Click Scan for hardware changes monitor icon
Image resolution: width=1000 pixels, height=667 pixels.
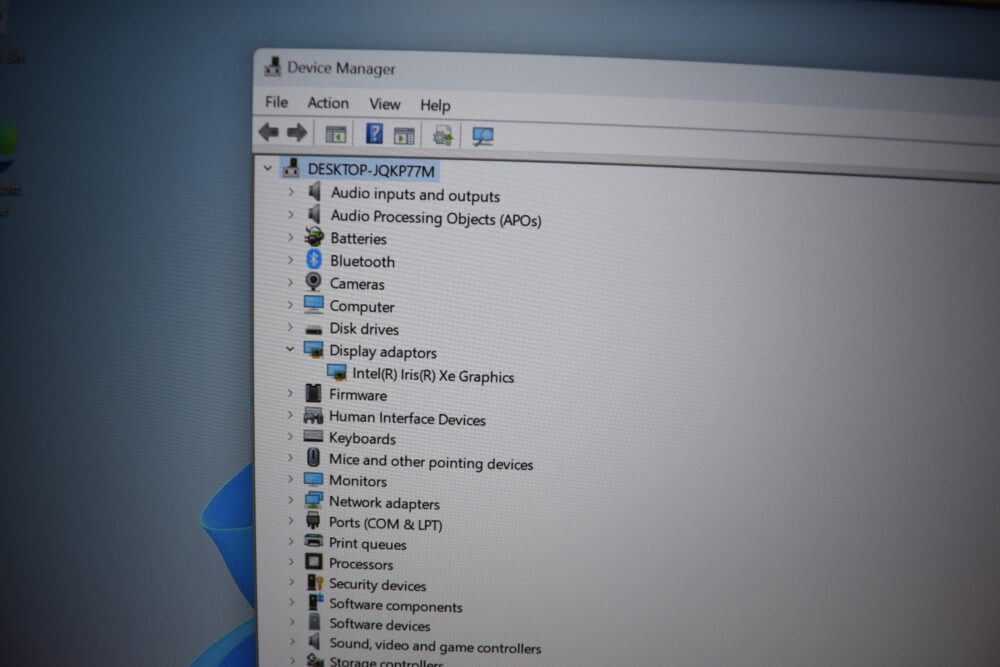(482, 136)
